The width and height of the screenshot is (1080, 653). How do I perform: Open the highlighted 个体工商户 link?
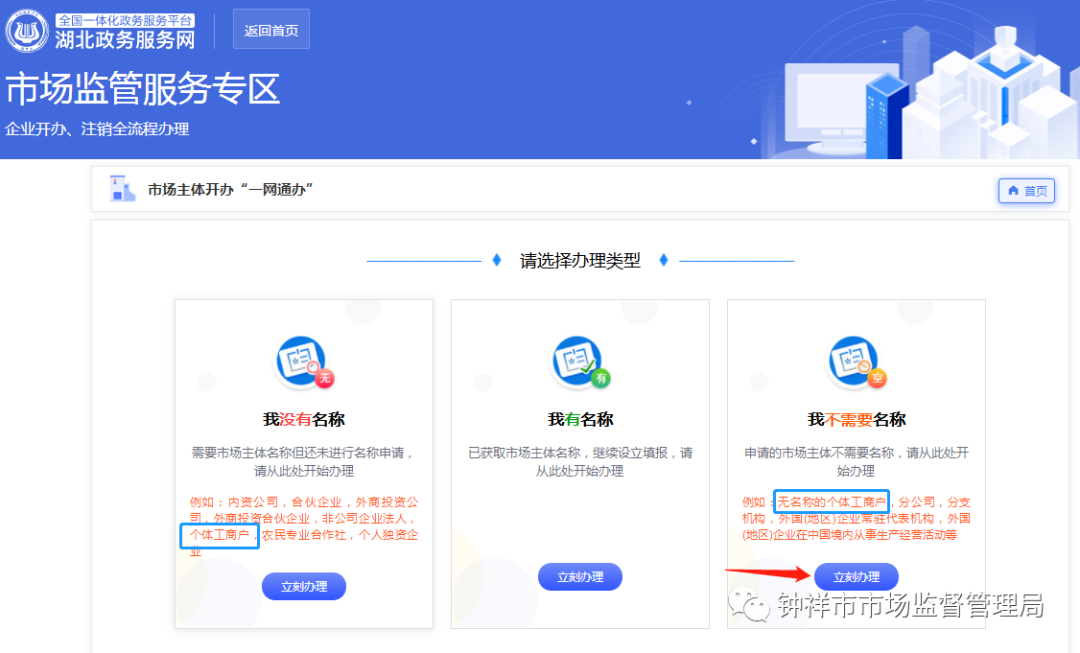(218, 535)
